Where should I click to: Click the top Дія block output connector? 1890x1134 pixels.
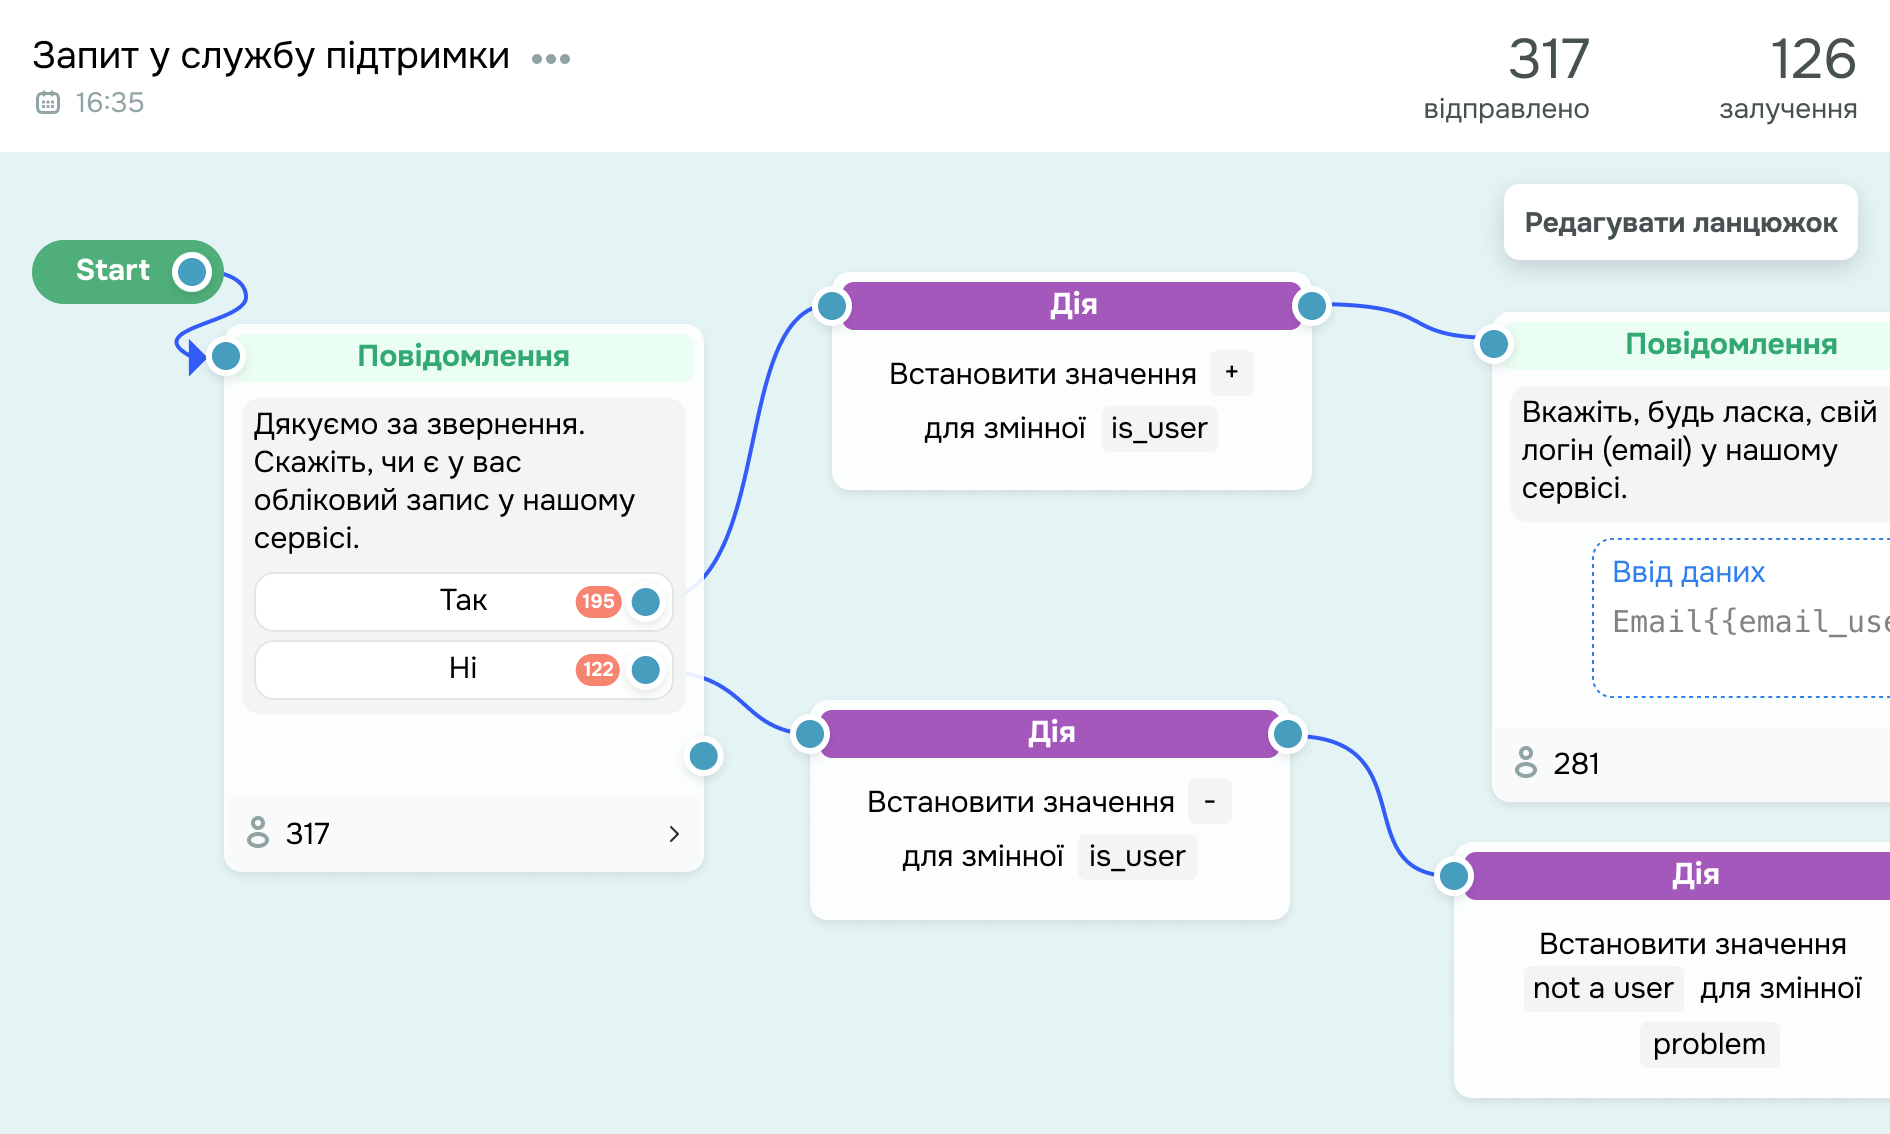1311,306
